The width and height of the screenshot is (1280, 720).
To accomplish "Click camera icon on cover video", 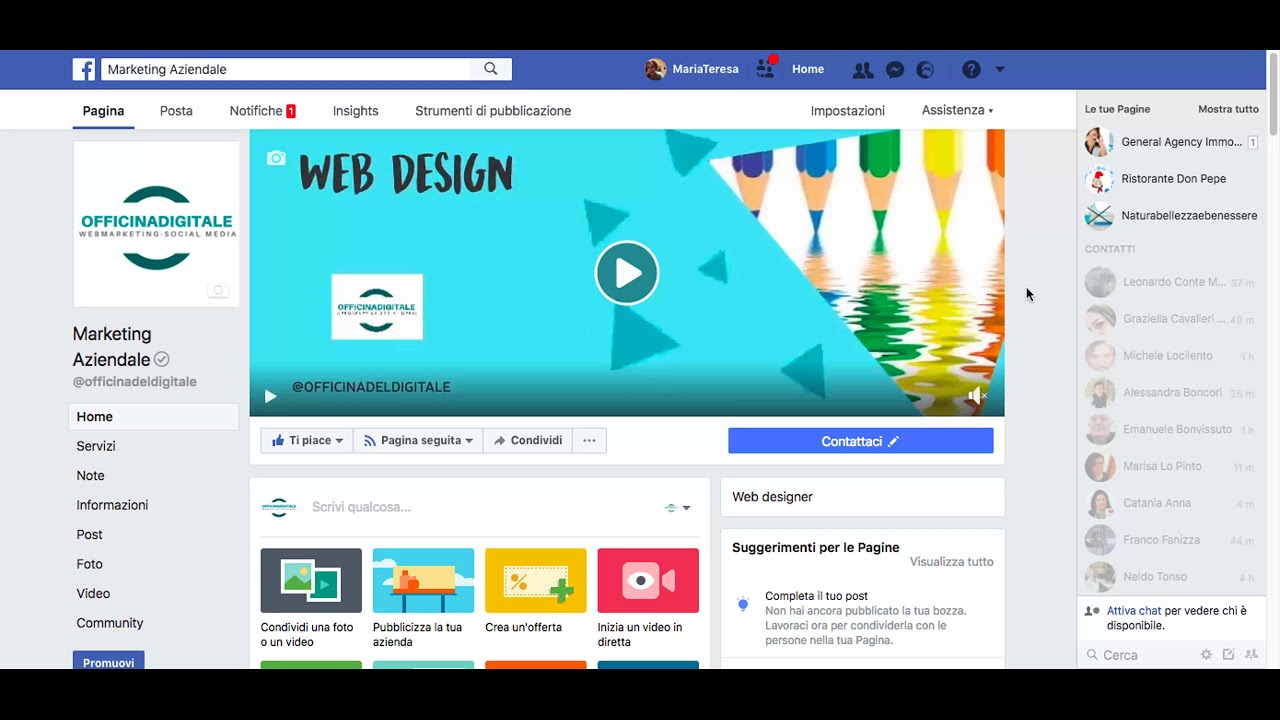I will tap(276, 158).
